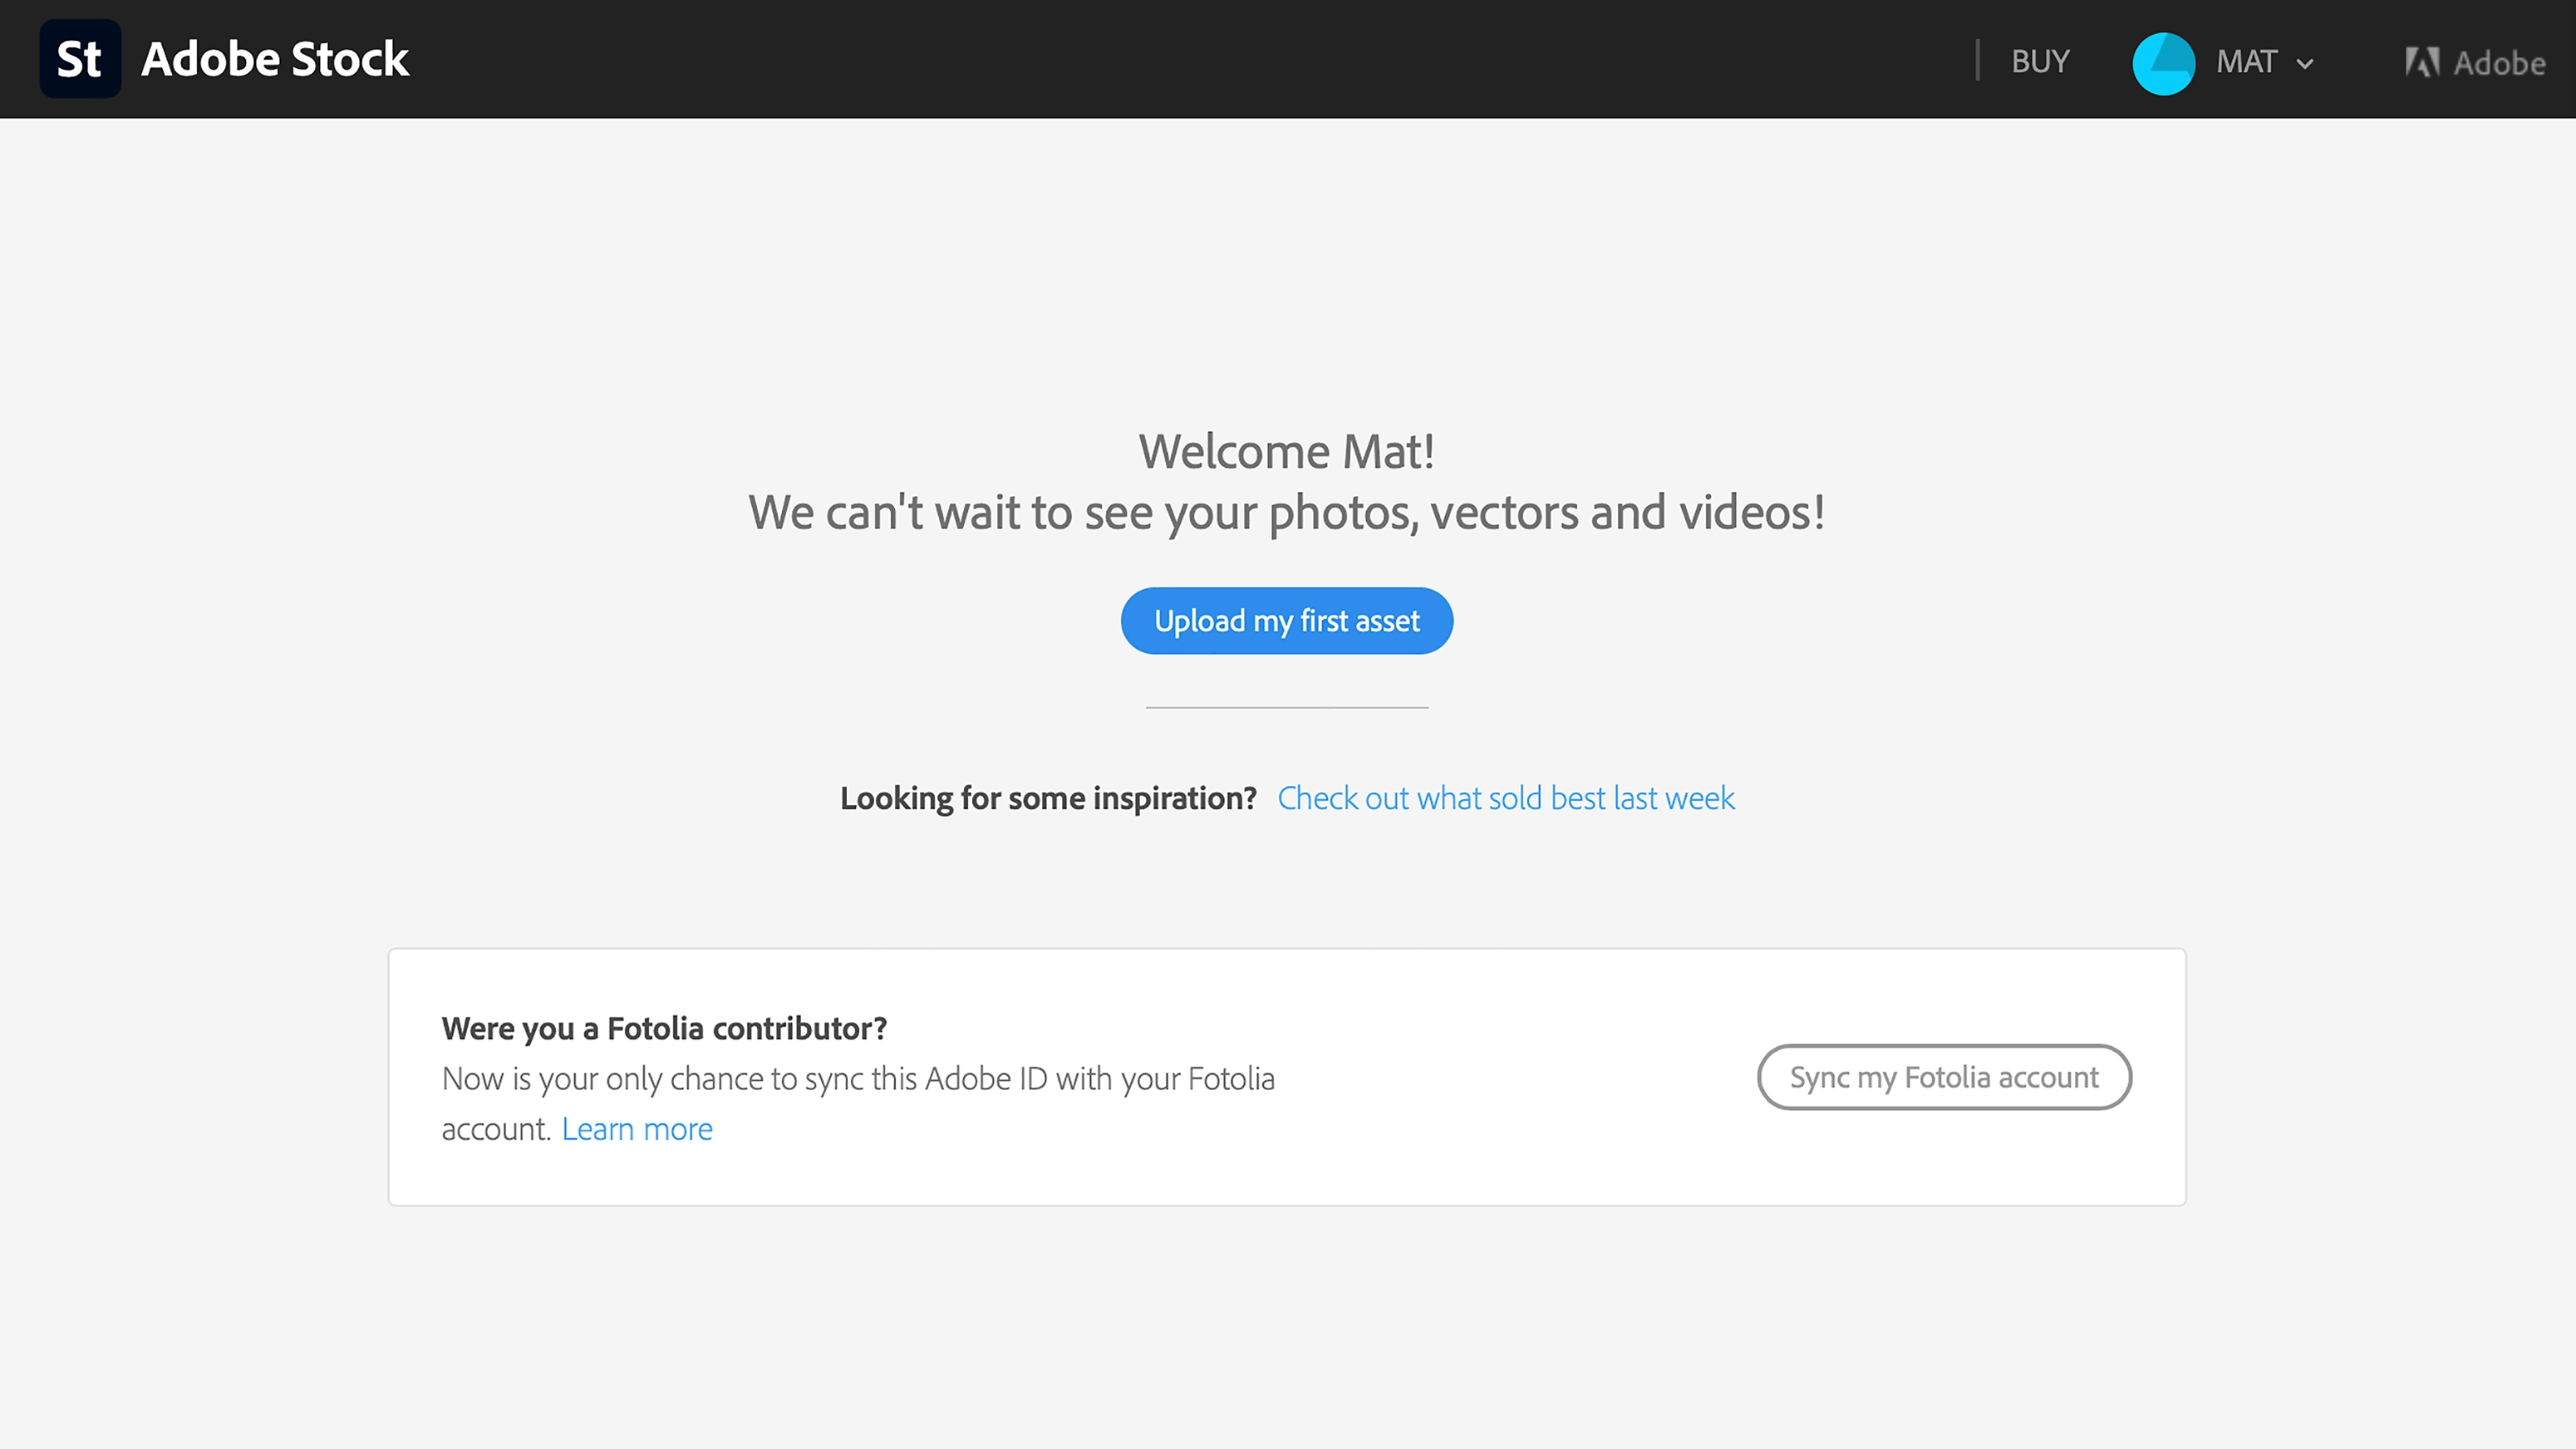The height and width of the screenshot is (1449, 2576).
Task: Click 'Looking for some inspiration?' text
Action: [x=1048, y=798]
